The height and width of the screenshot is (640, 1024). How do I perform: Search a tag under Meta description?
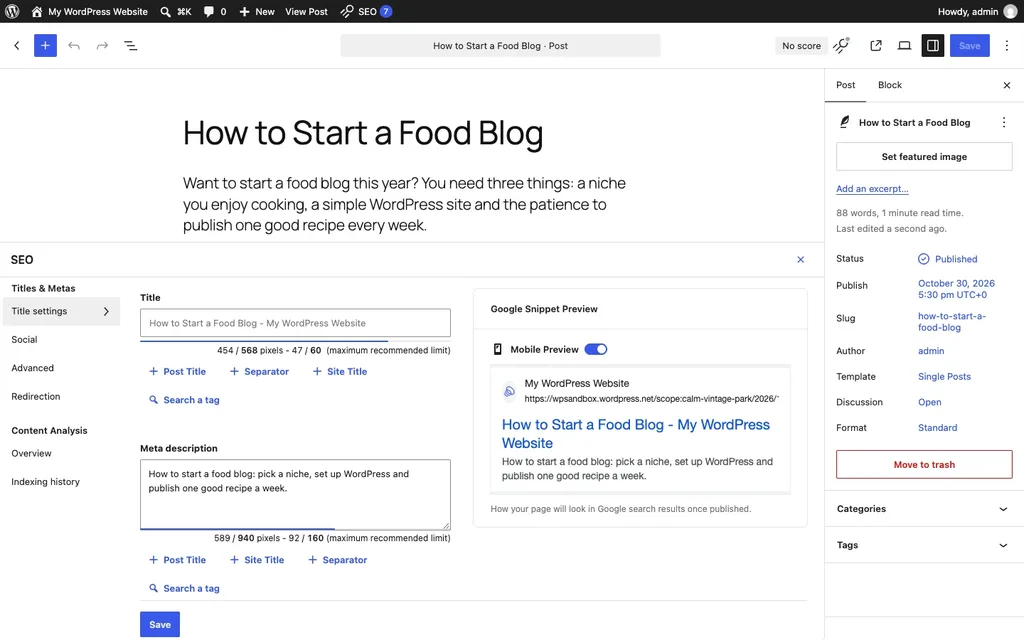[x=184, y=588]
